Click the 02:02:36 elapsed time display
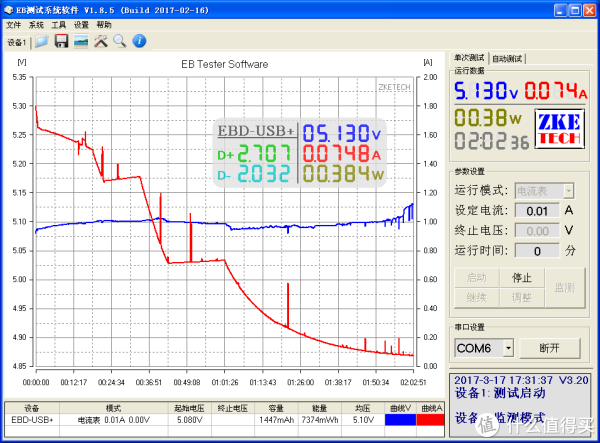Viewport: 600px width, 443px height. click(x=492, y=141)
